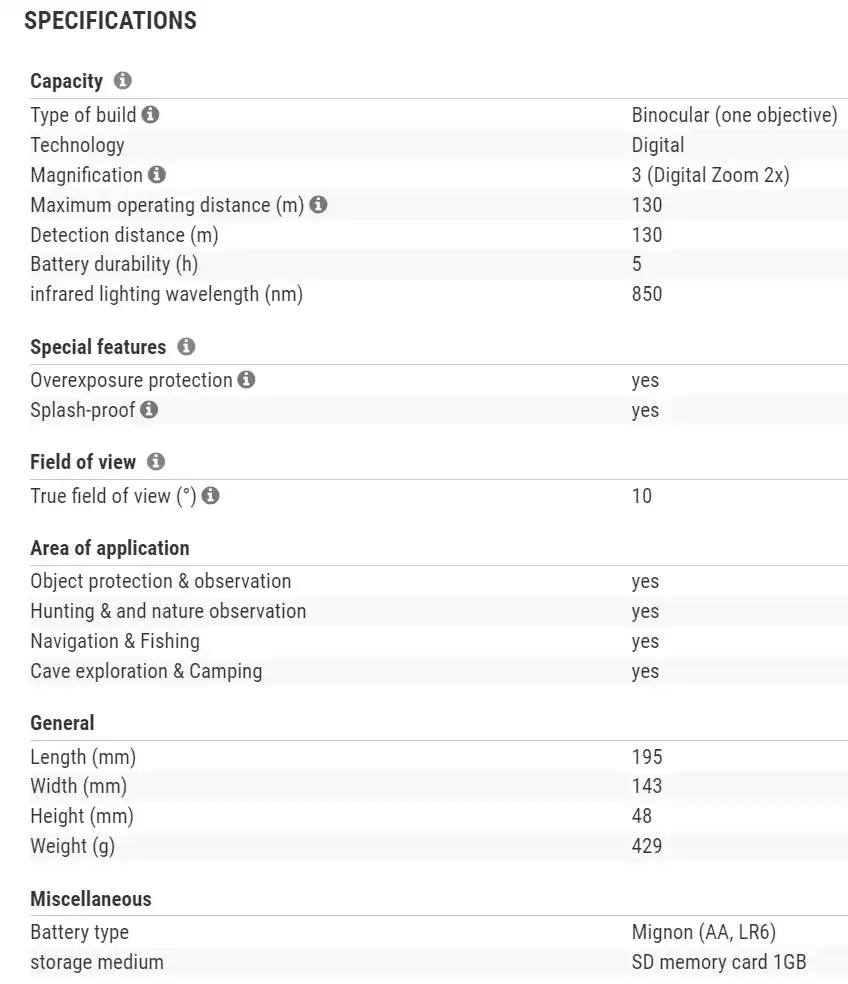The height and width of the screenshot is (984, 848).
Task: Select the Area of application section heading
Action: (110, 548)
